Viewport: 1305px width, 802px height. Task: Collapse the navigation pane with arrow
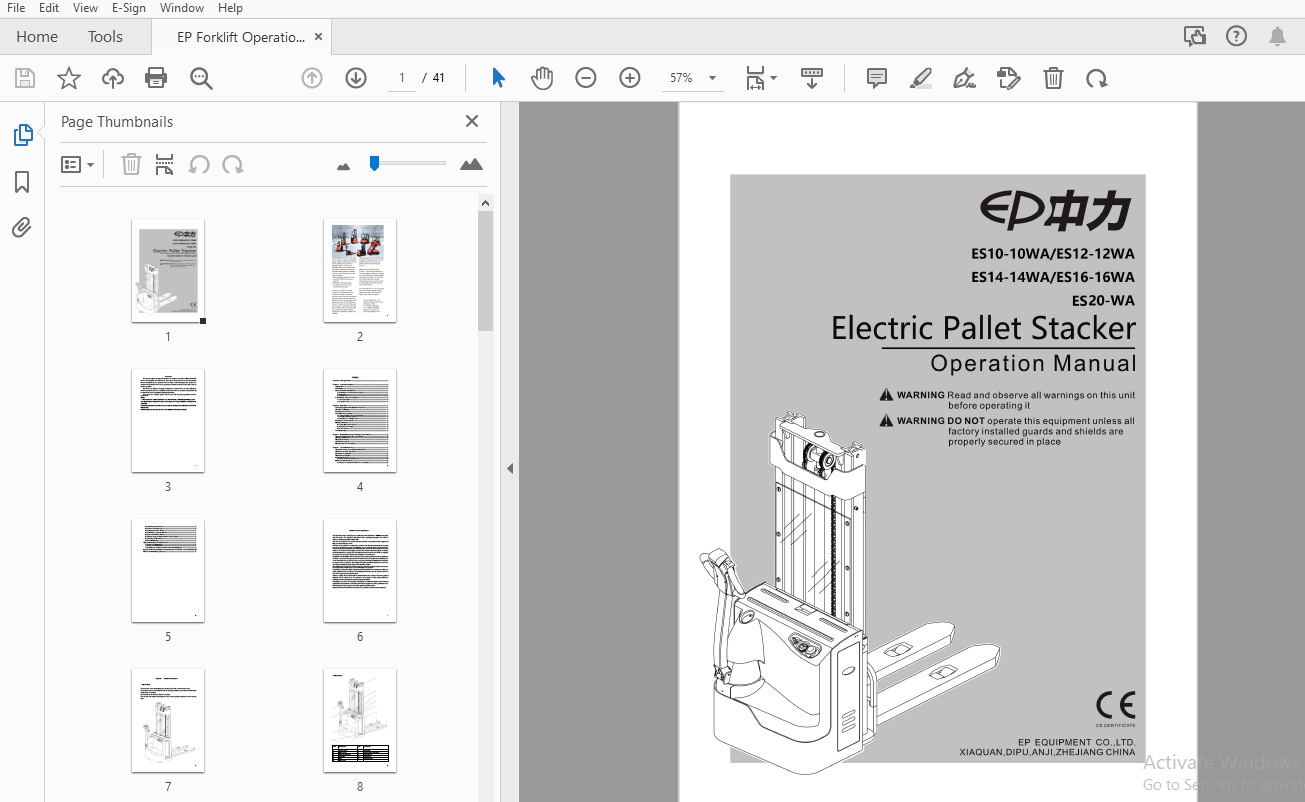(510, 468)
